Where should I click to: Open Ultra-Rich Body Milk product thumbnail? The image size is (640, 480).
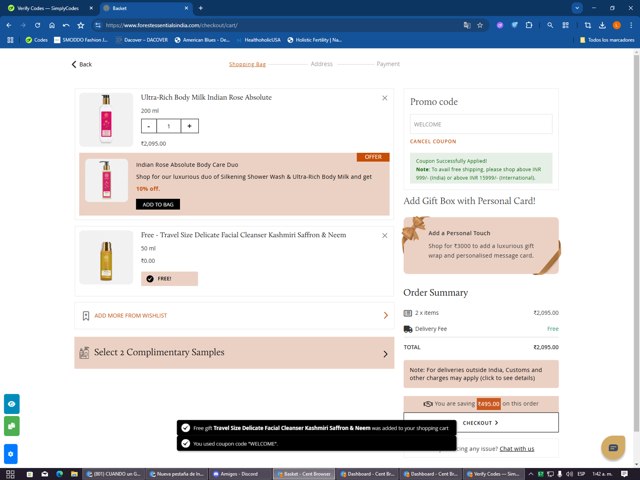coord(106,120)
